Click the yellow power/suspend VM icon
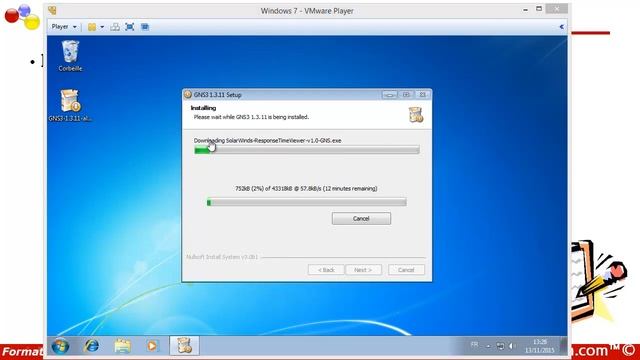Image resolution: width=640 pixels, height=360 pixels. [x=92, y=27]
